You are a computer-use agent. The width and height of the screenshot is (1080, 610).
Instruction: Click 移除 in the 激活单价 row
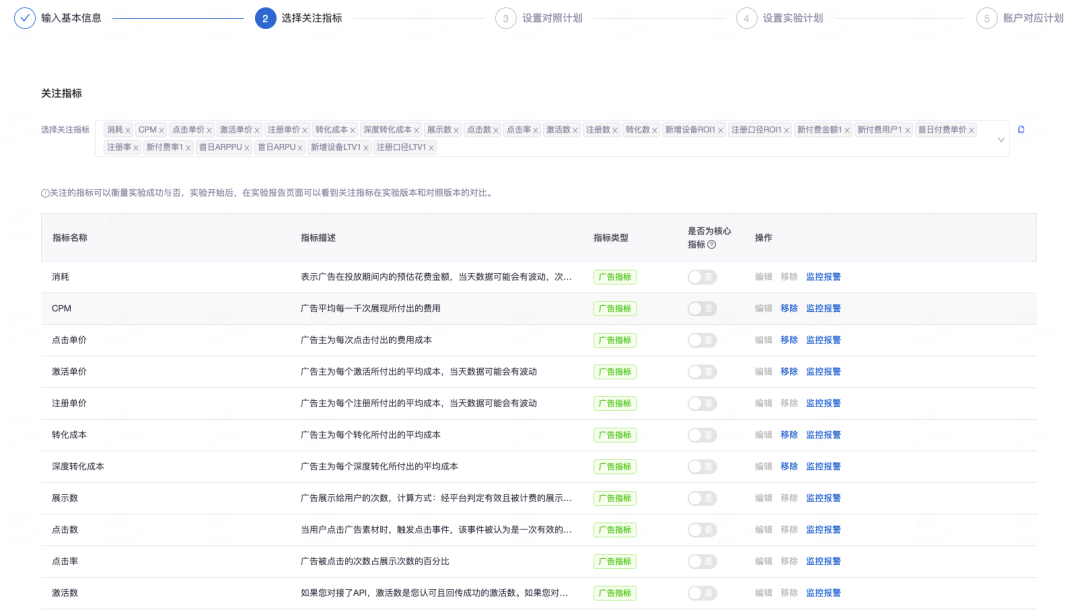(789, 372)
